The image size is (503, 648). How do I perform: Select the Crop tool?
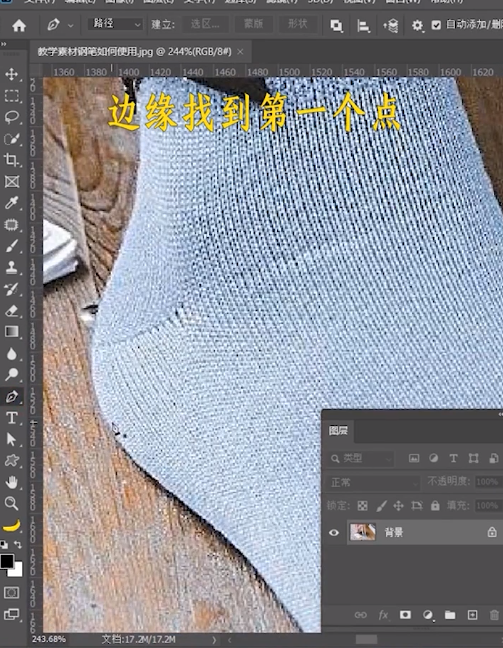point(12,160)
